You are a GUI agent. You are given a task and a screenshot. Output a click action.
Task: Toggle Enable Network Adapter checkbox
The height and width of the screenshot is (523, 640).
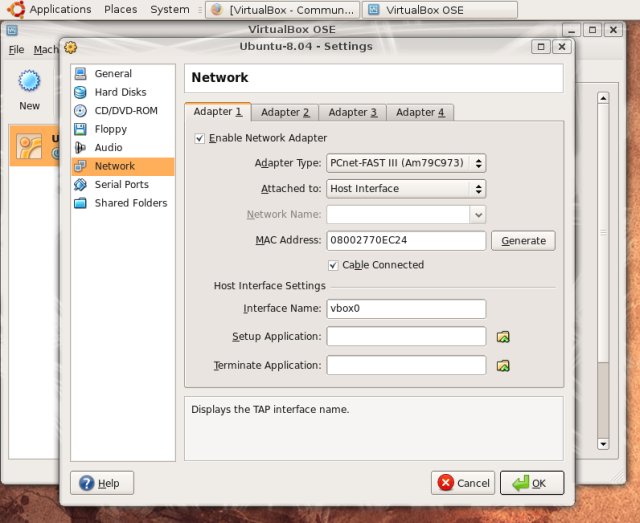pos(200,138)
